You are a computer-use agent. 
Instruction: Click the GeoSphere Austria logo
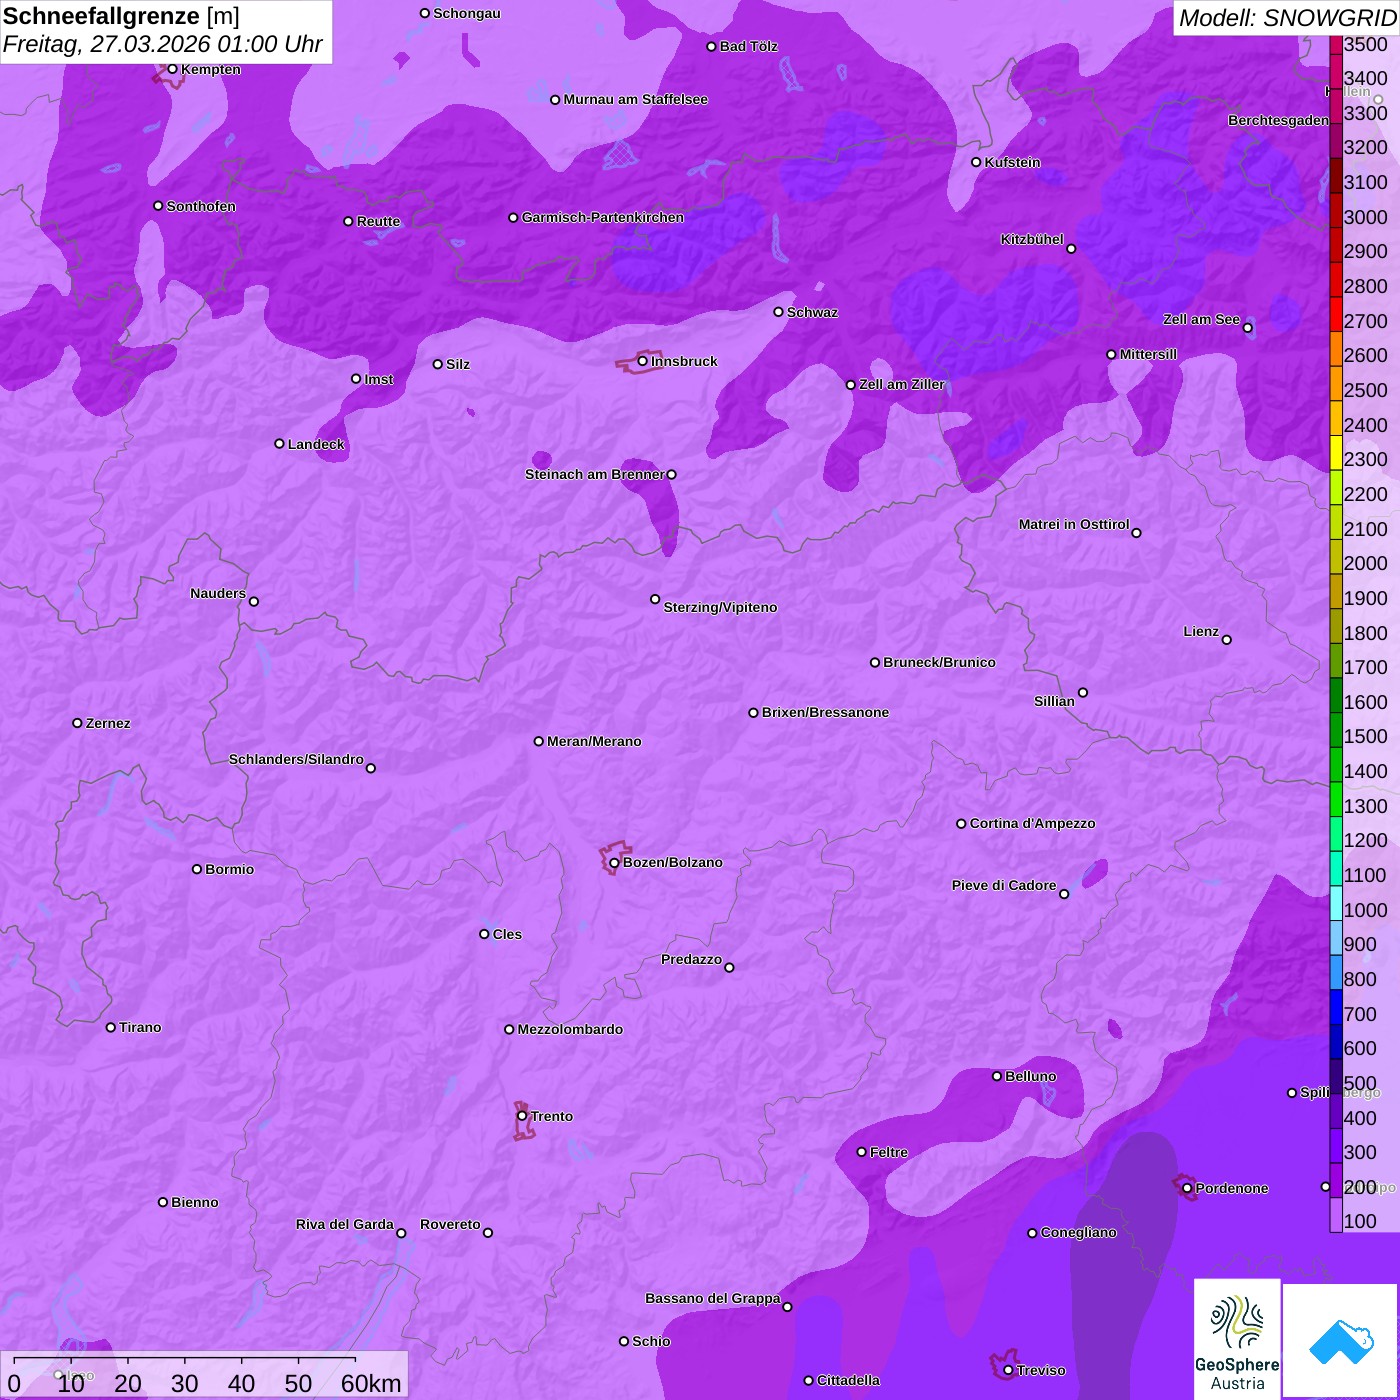coord(1237,1339)
